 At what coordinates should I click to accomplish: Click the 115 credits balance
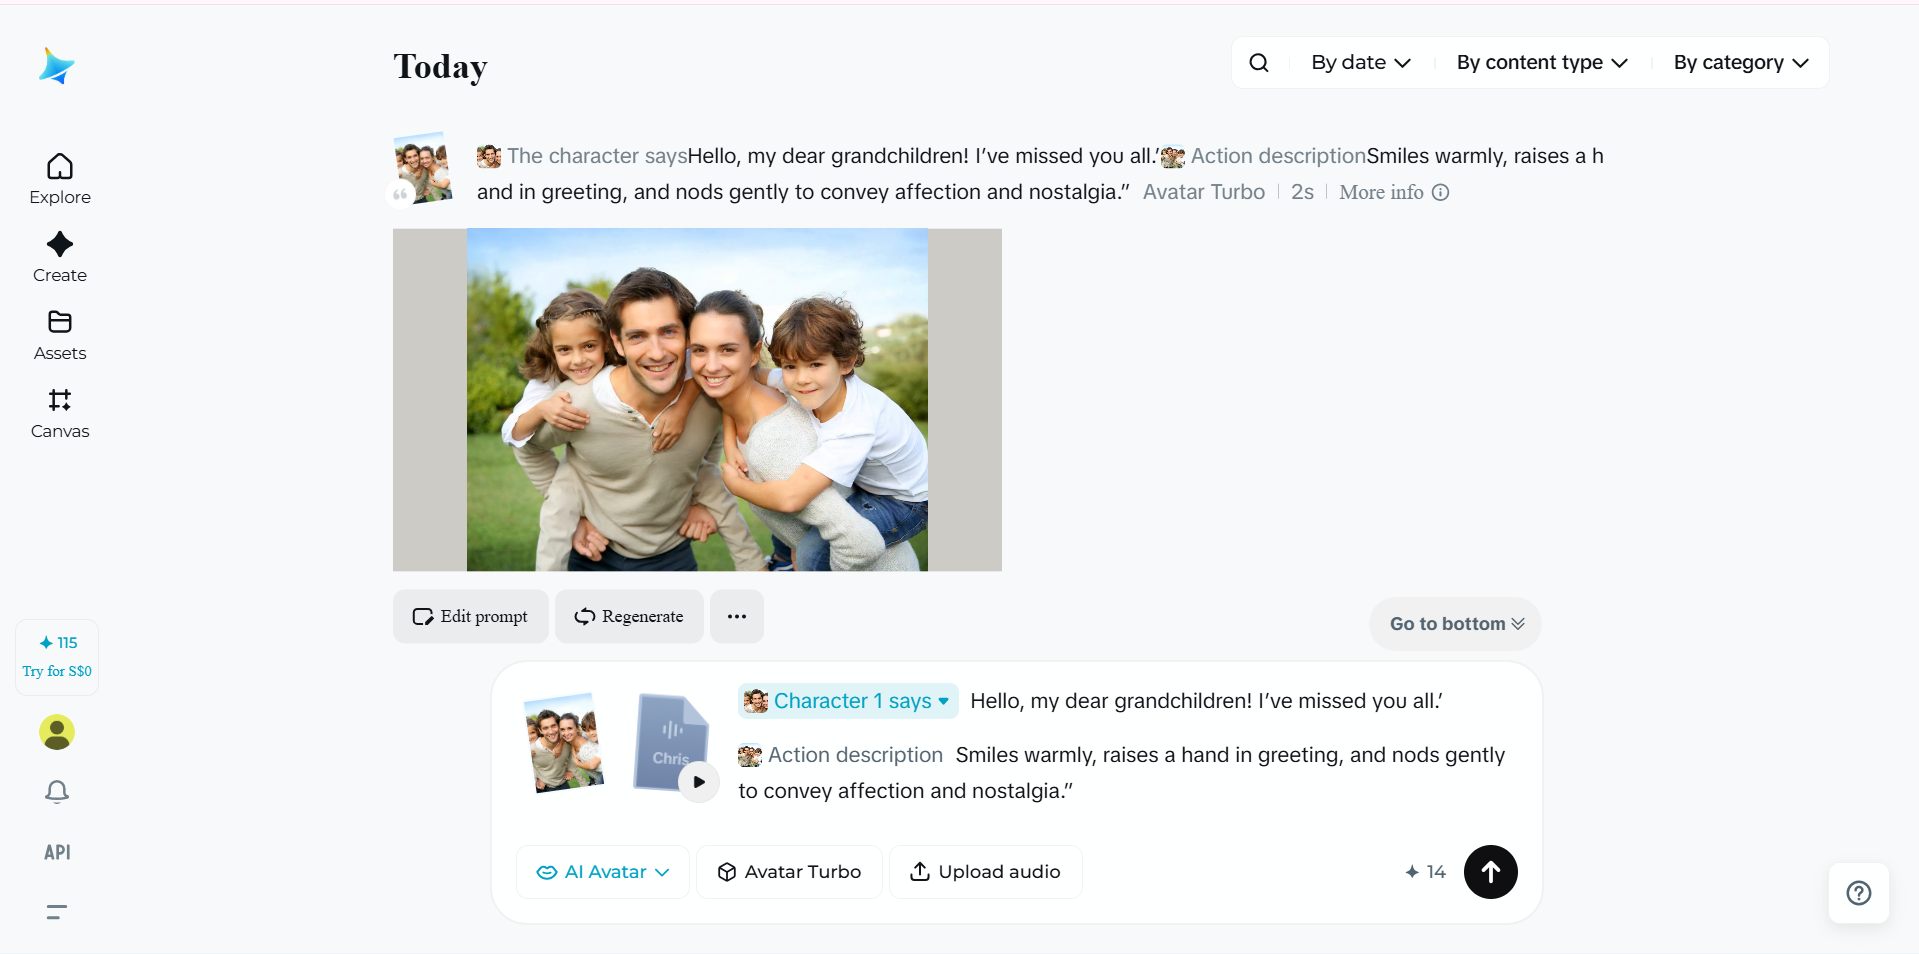pyautogui.click(x=58, y=643)
